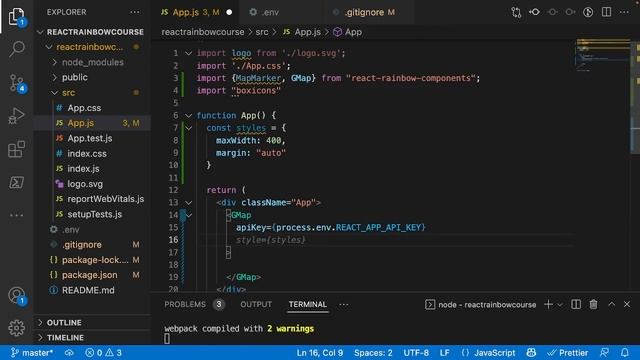Close the bottom panel
This screenshot has height=360, width=640.
627,304
